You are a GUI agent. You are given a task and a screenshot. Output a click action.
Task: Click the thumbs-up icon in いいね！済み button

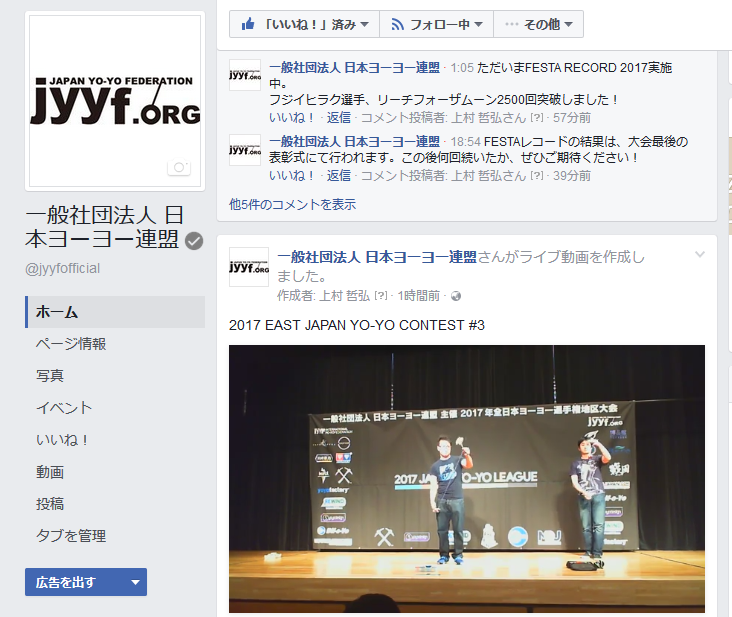(x=248, y=24)
